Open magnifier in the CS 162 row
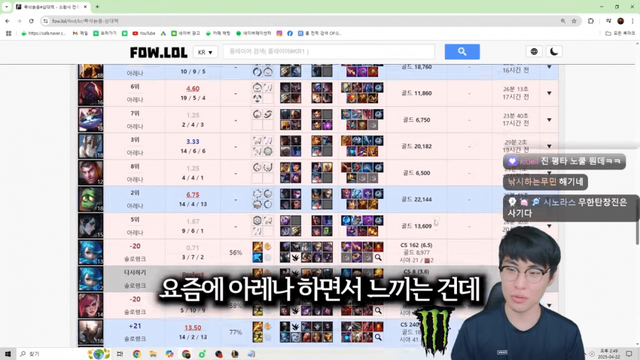 tap(378, 258)
